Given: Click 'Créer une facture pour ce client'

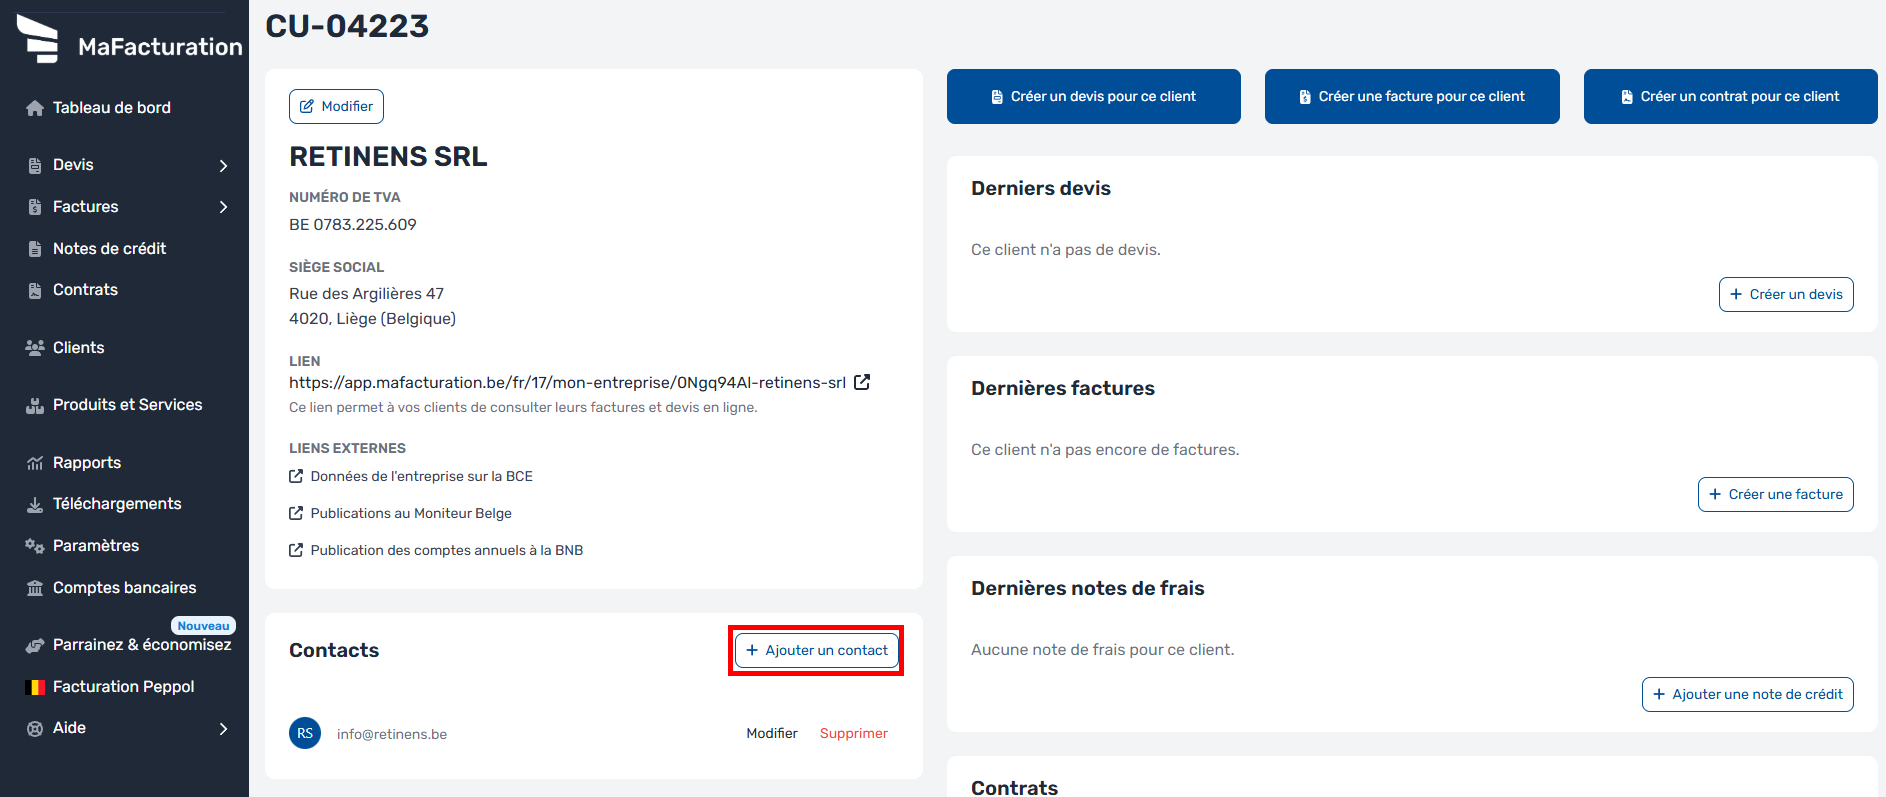Looking at the screenshot, I should coord(1412,96).
